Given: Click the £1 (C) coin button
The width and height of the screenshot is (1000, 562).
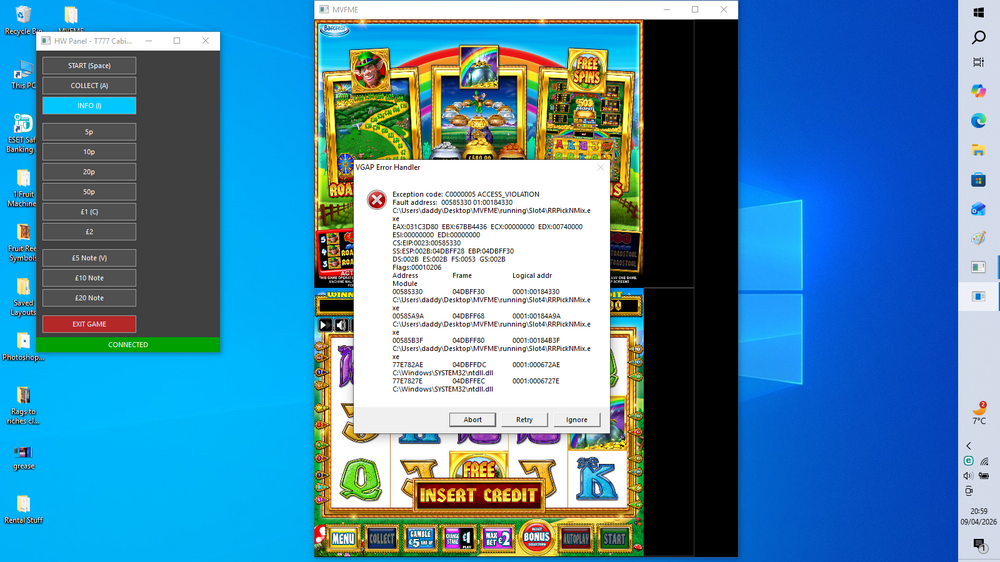Looking at the screenshot, I should tap(89, 212).
